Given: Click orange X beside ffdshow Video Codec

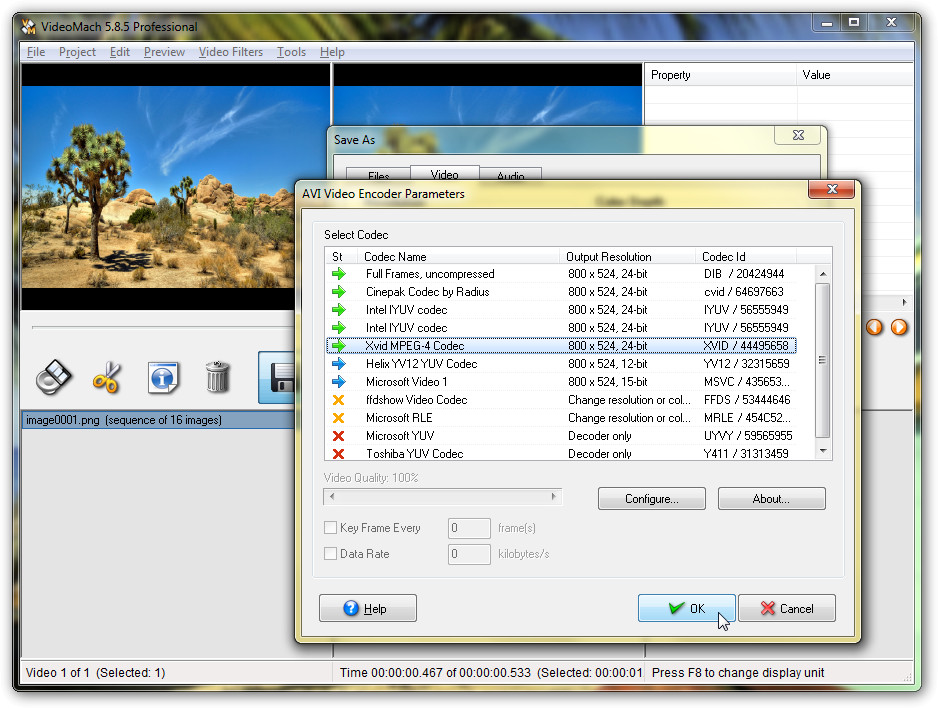Looking at the screenshot, I should (339, 399).
